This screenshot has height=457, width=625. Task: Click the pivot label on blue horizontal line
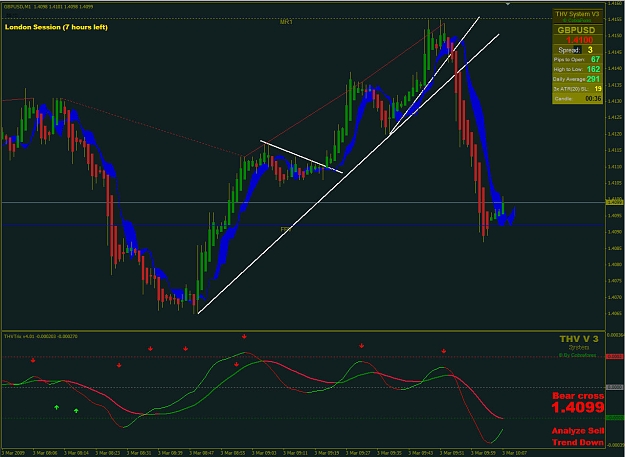click(x=286, y=229)
